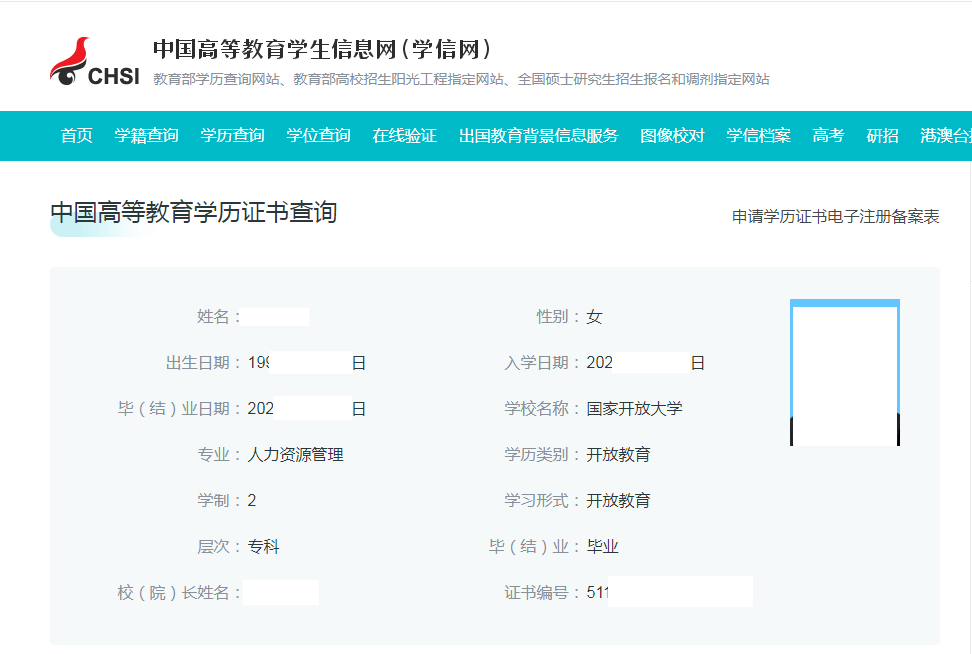The width and height of the screenshot is (972, 654).
Task: Click the site title 中国高等教育学生信息网(学信网)
Action: pos(322,49)
